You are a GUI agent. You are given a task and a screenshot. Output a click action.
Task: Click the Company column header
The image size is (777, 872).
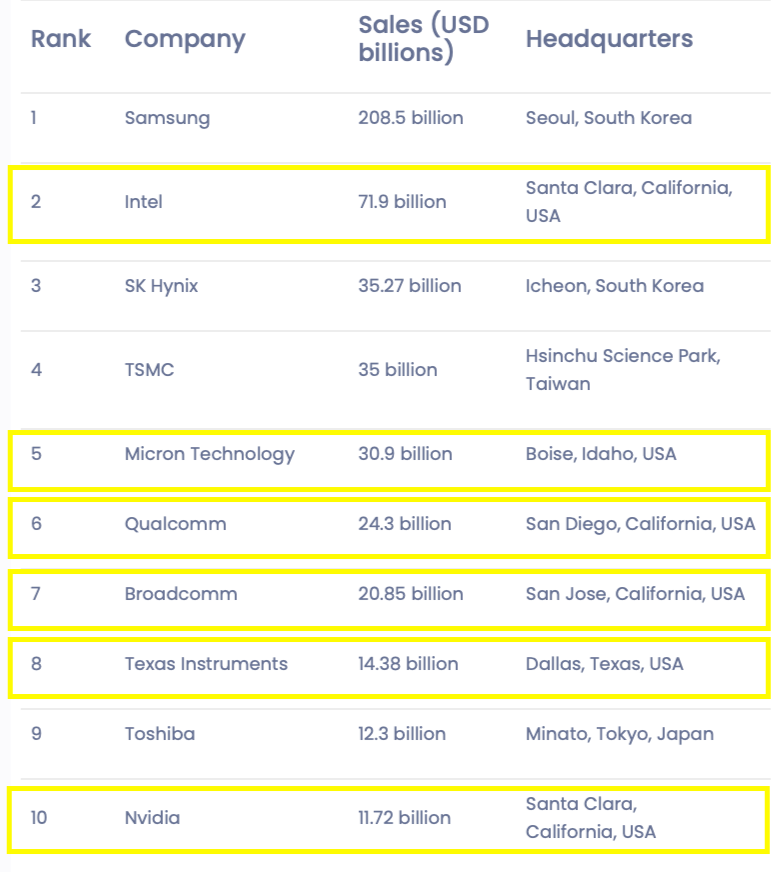185,40
